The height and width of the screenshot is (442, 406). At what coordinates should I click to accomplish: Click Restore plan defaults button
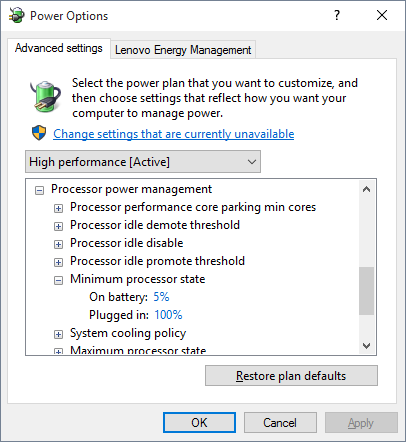point(291,376)
